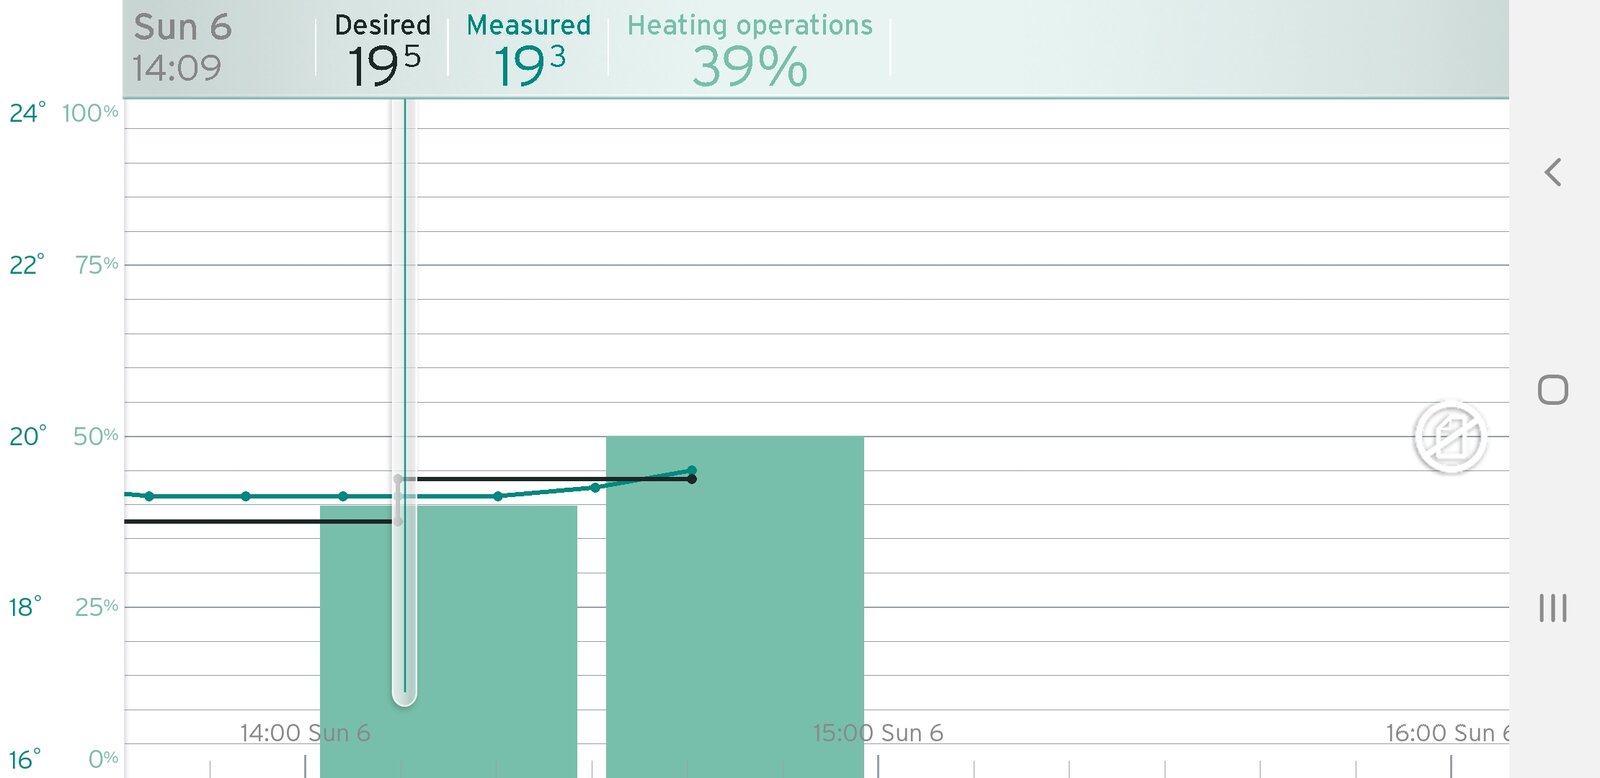Image resolution: width=1600 pixels, height=778 pixels.
Task: Click the 16:00 Sun 6 time label
Action: 1446,733
